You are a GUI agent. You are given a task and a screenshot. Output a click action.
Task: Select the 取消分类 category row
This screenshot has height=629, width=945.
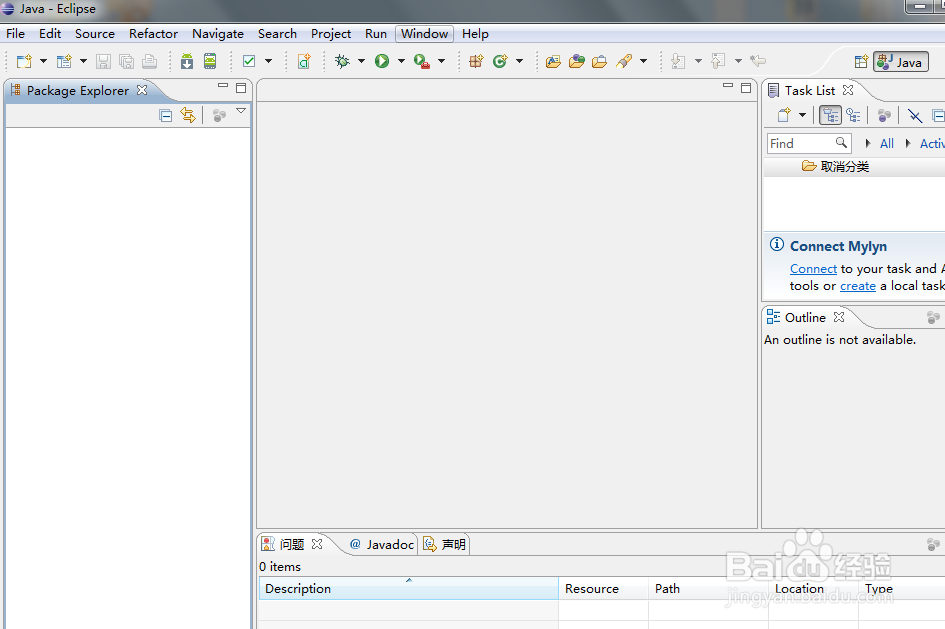click(x=855, y=167)
